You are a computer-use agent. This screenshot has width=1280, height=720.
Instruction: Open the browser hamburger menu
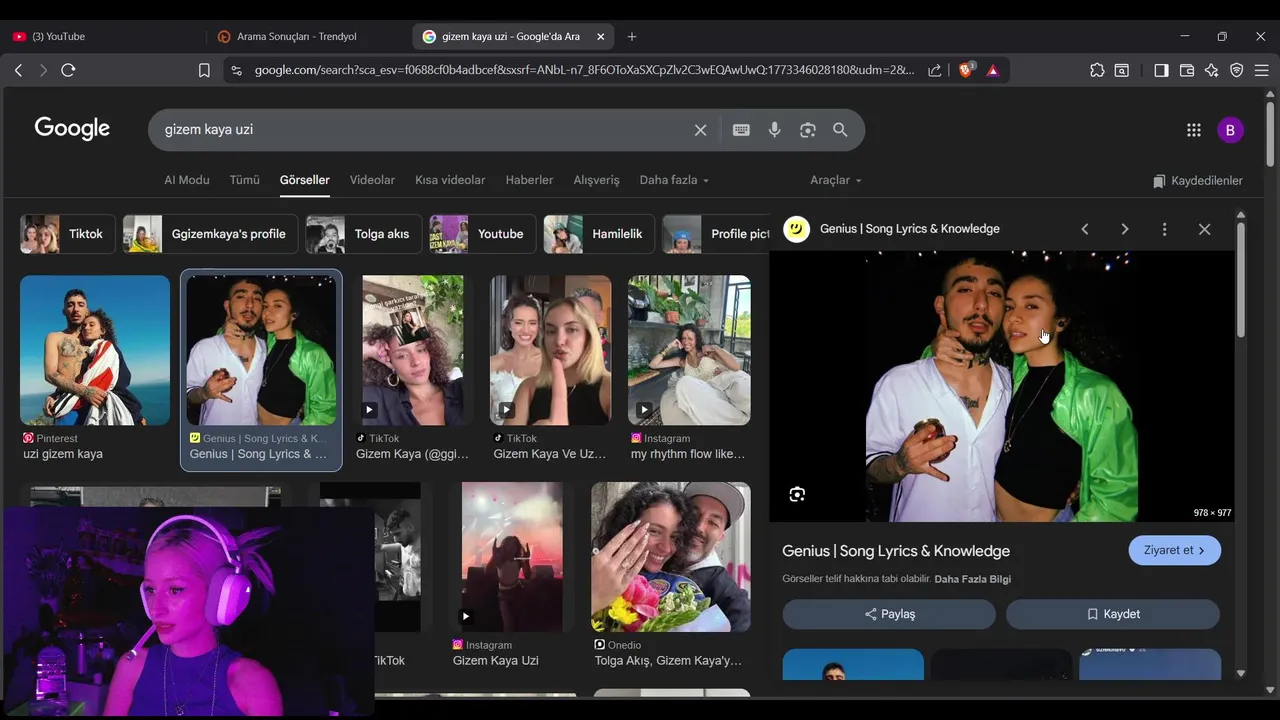coord(1262,70)
